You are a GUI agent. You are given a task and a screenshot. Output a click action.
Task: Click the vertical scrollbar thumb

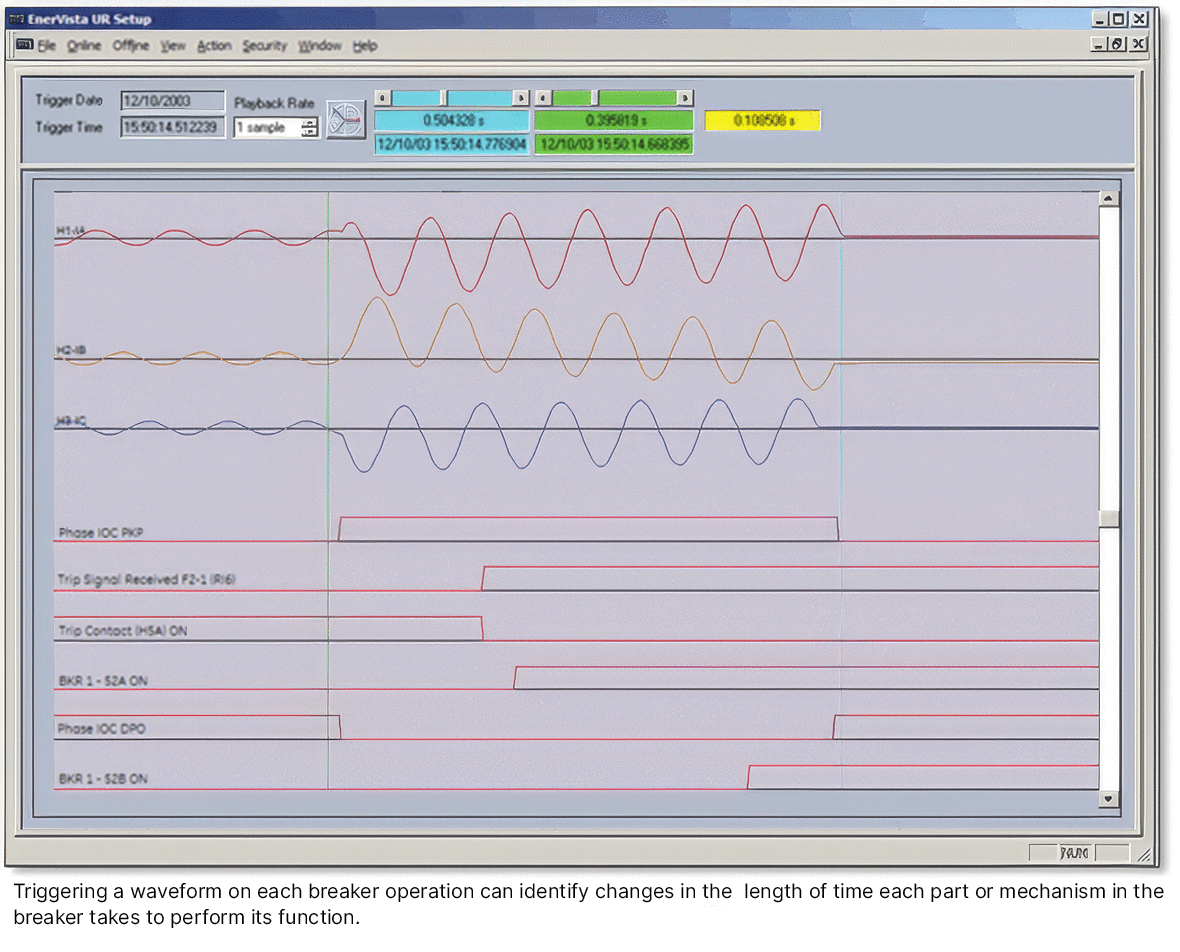(1108, 519)
